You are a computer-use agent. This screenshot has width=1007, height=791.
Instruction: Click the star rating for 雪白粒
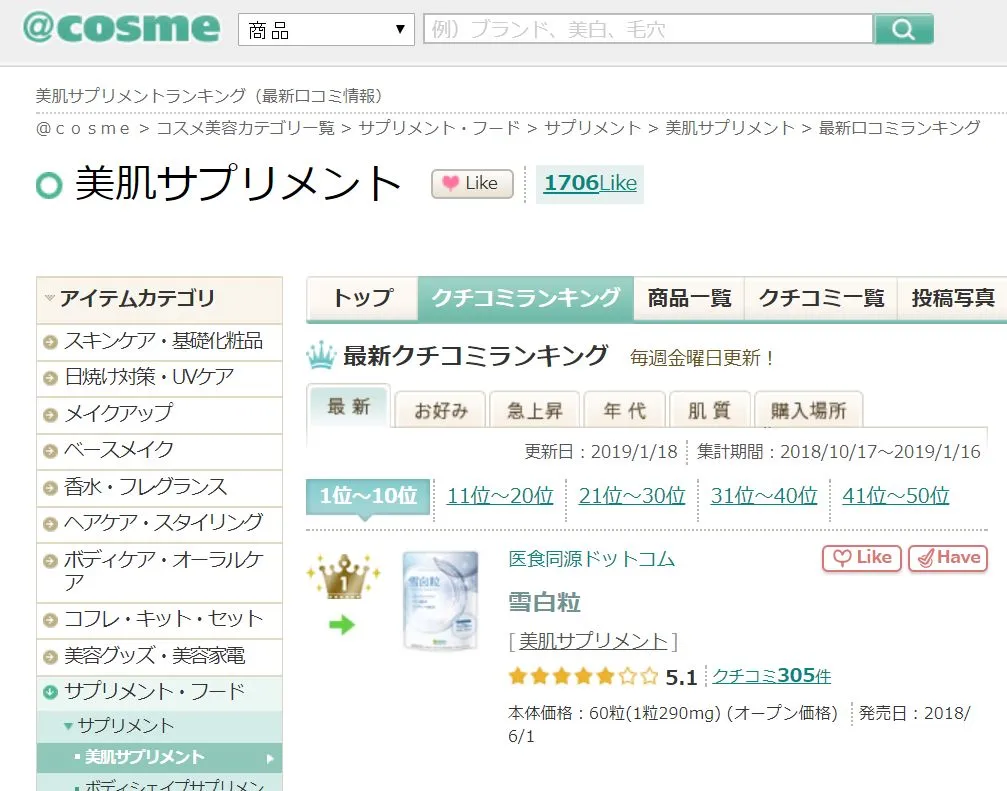[x=583, y=676]
